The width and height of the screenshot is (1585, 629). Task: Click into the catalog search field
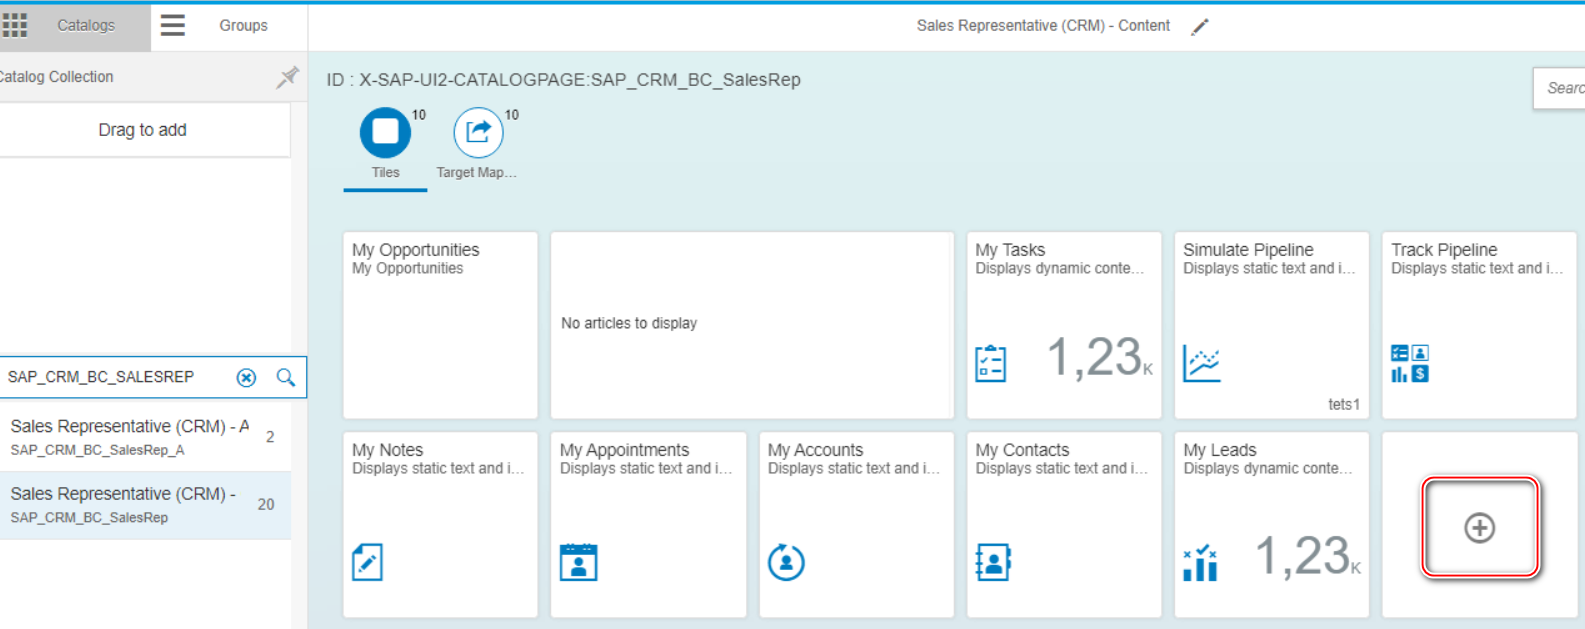[115, 377]
